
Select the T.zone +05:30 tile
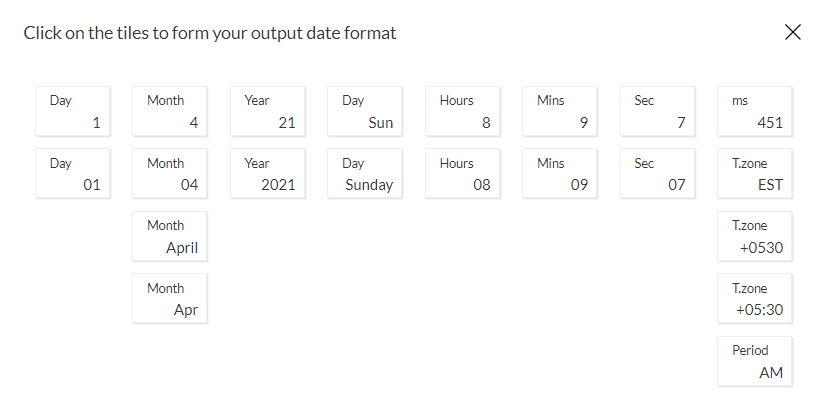pyautogui.click(x=755, y=298)
